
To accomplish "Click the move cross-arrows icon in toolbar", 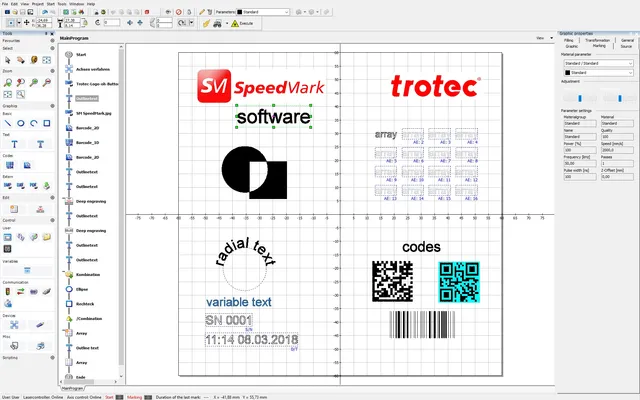I will click(x=27, y=22).
